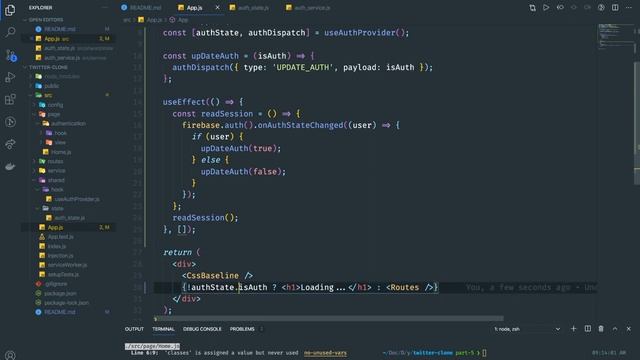Expand the service folder
Viewport: 640px width, 360px height.
[x=56, y=171]
